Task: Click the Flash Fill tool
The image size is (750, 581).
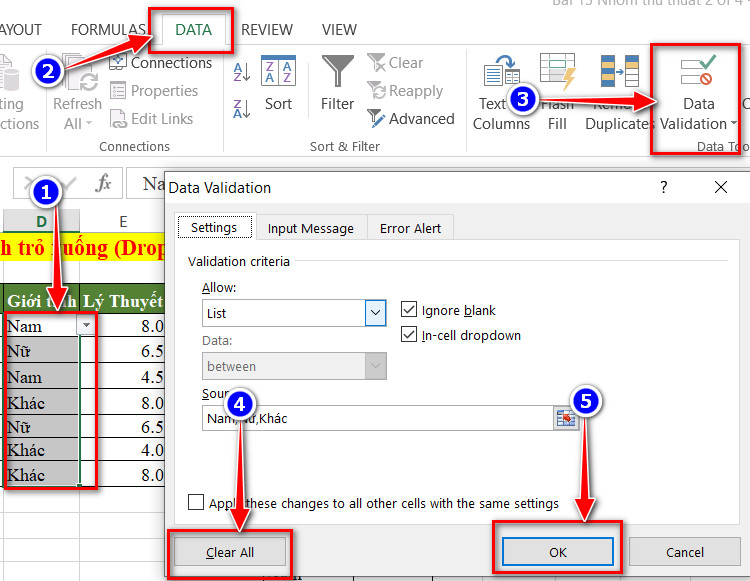Action: click(557, 93)
